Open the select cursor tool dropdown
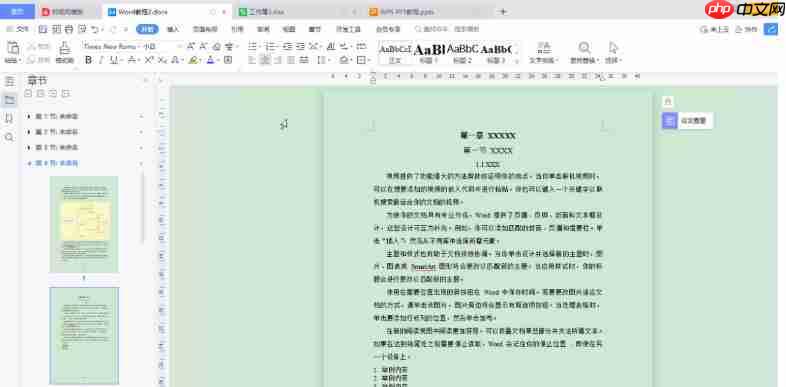Image resolution: width=786 pixels, height=387 pixels. pos(614,53)
